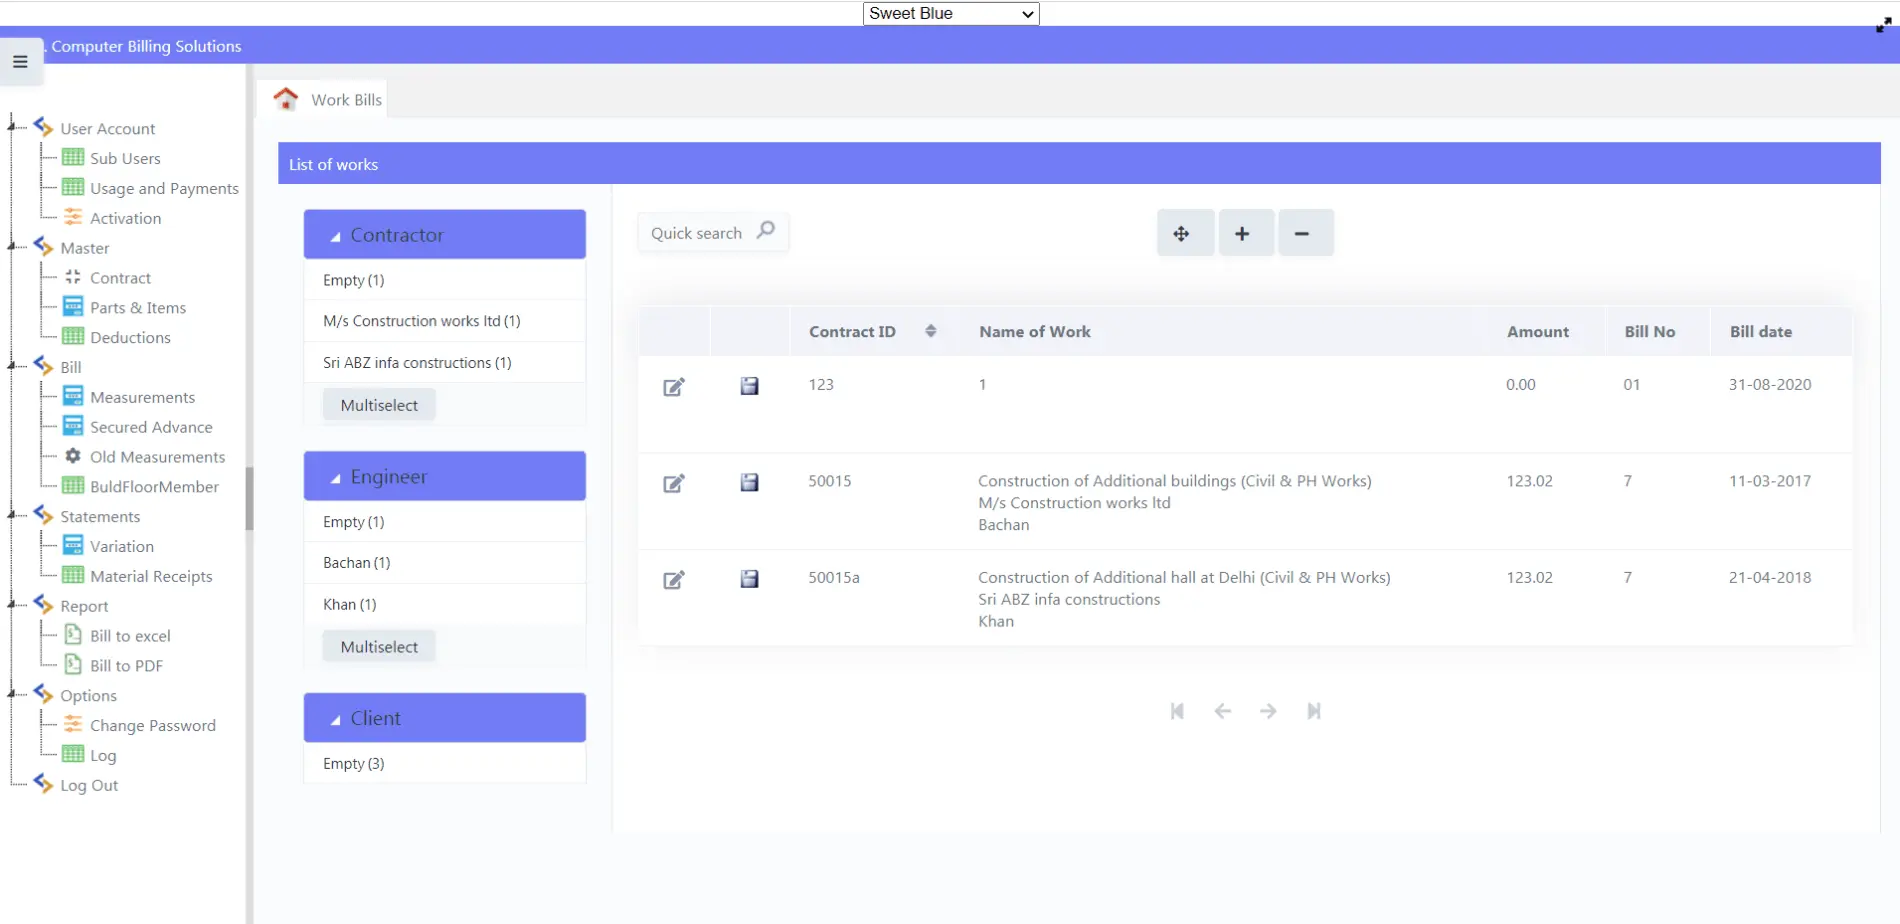
Task: Open the Work Bills tab
Action: coord(346,100)
